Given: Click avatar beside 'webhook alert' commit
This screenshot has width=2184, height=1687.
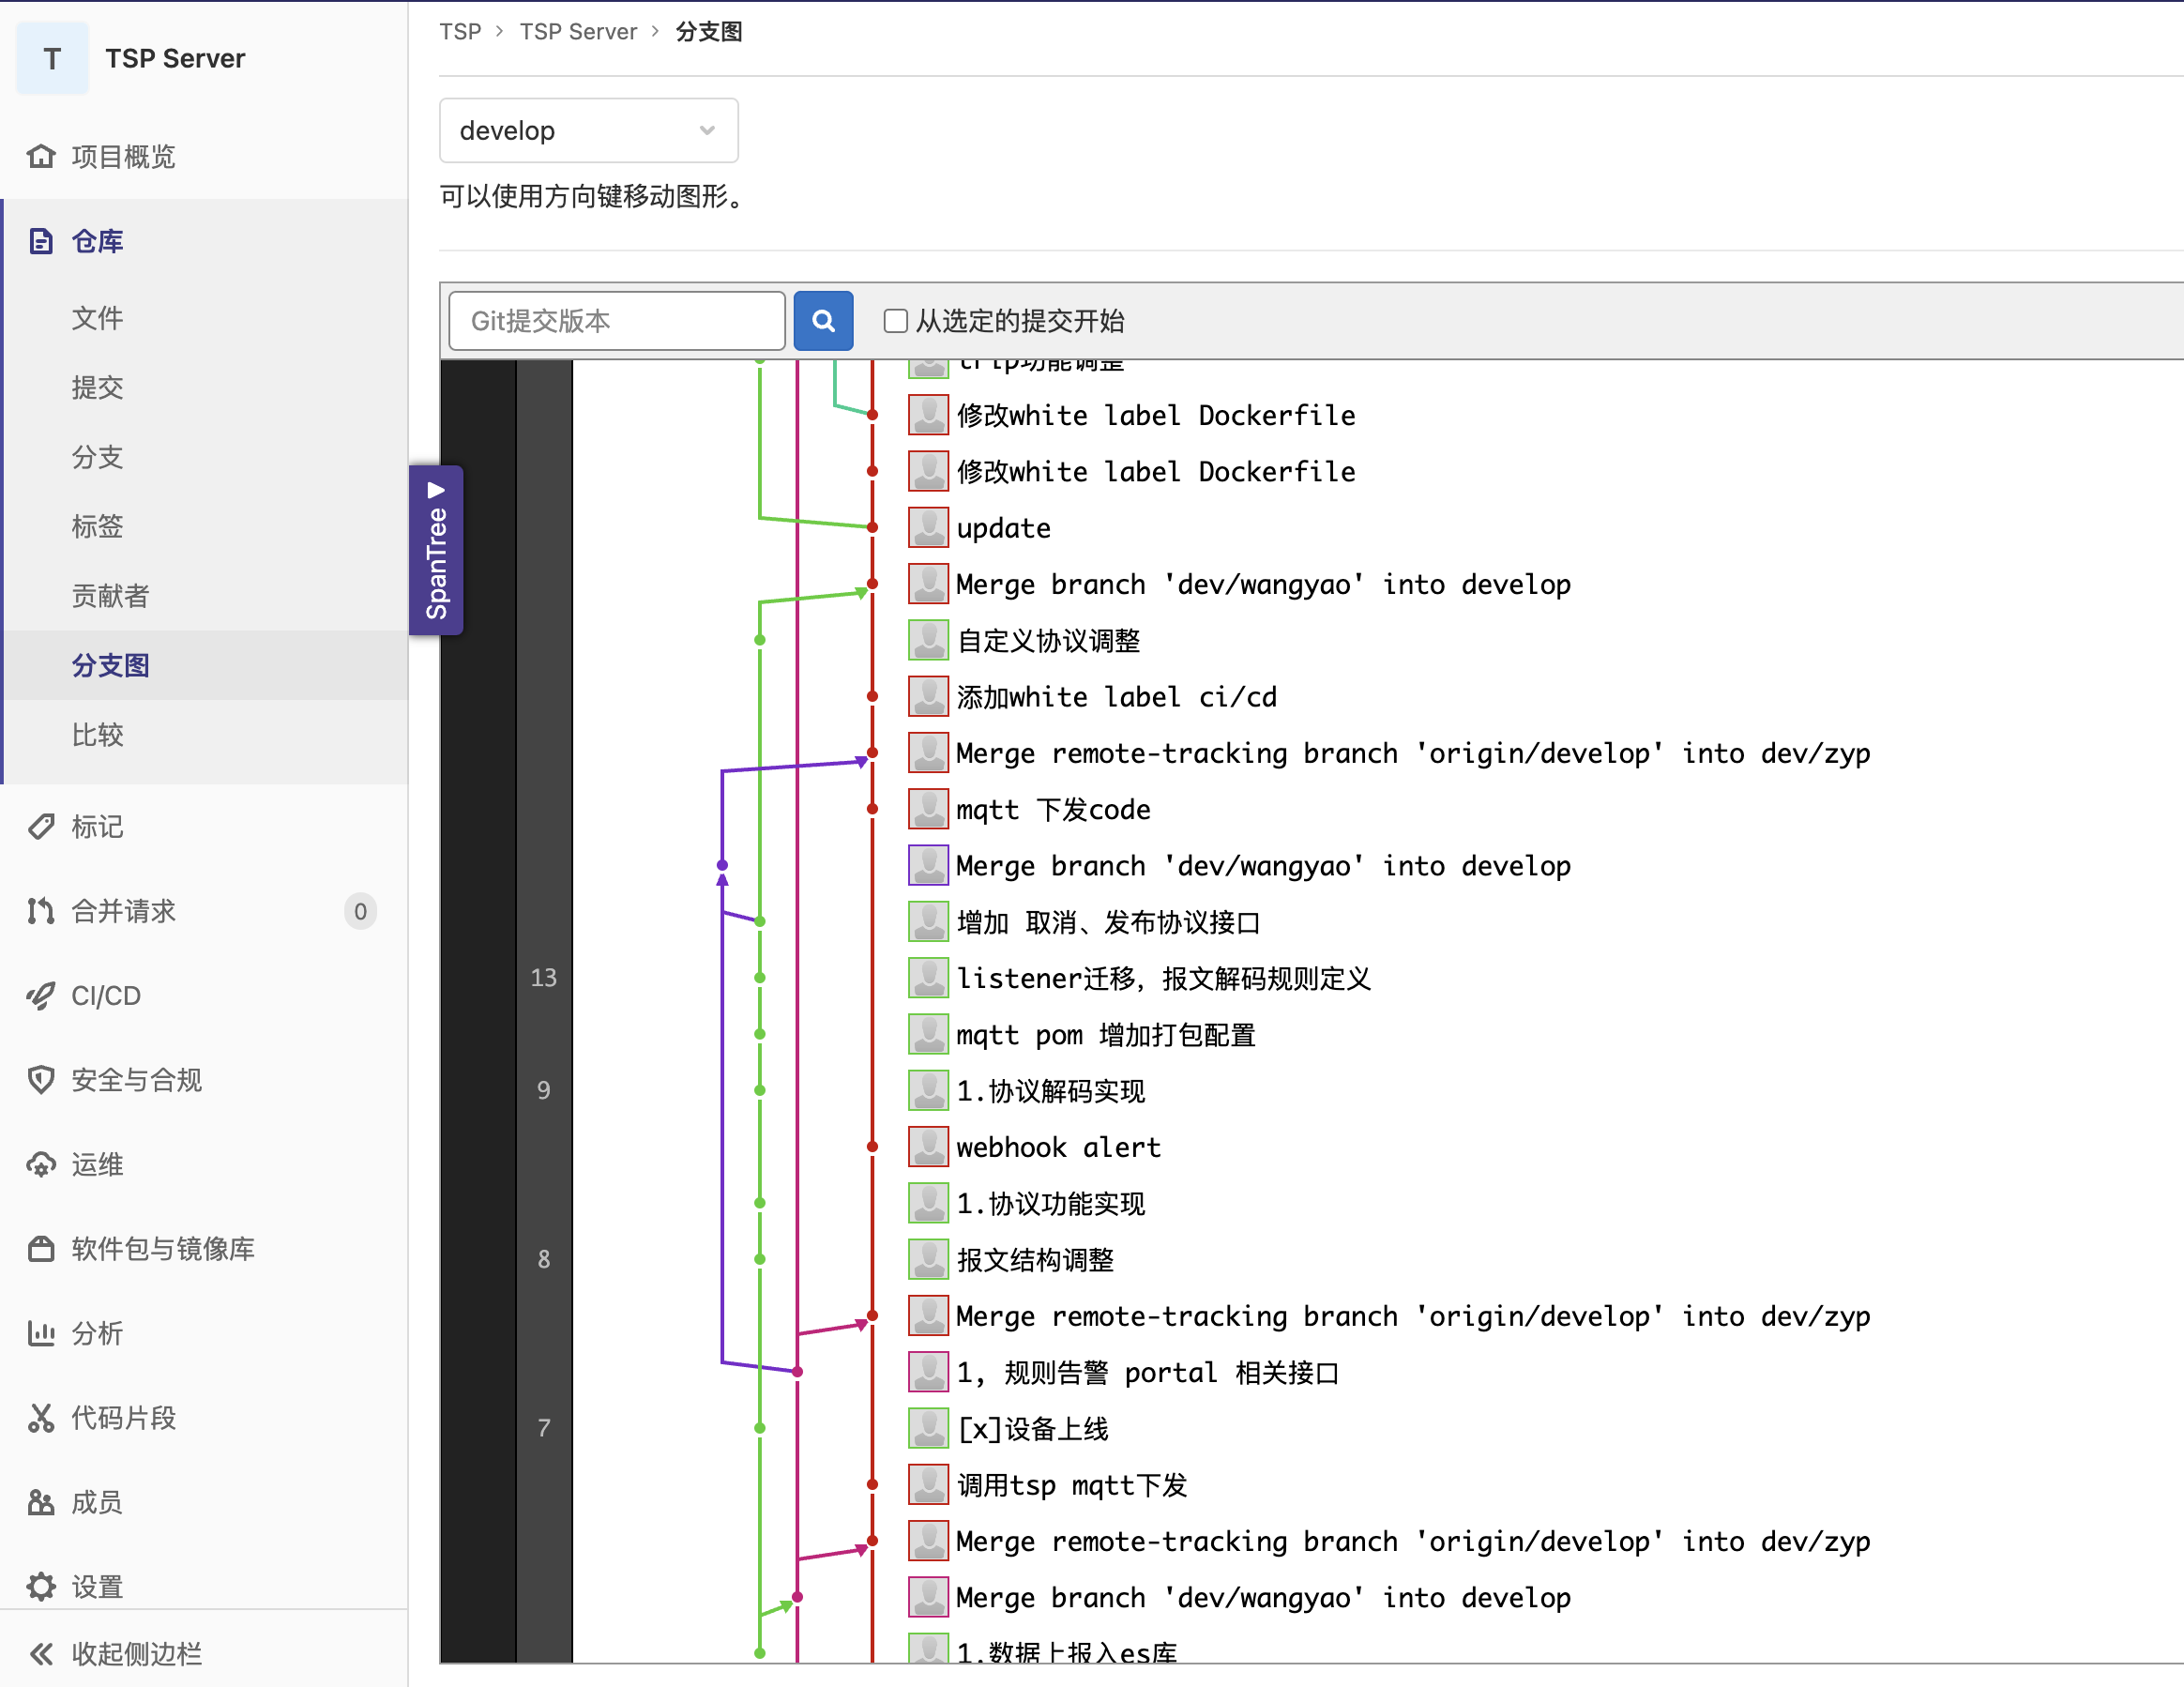Looking at the screenshot, I should coord(927,1147).
